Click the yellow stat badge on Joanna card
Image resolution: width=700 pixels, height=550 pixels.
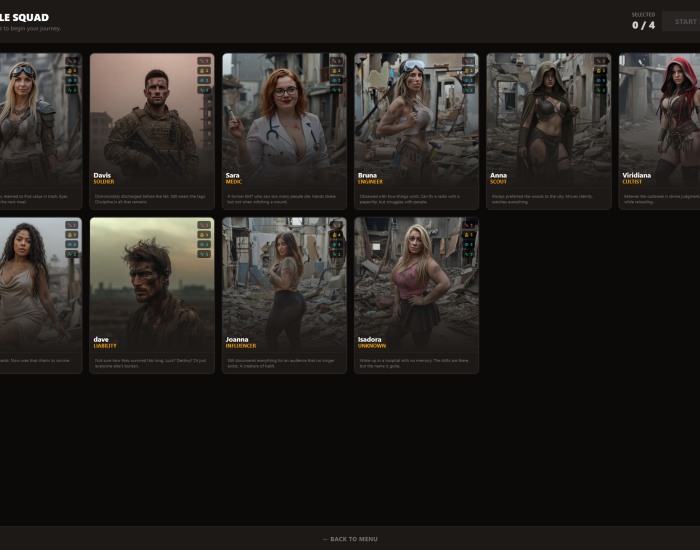(x=336, y=235)
